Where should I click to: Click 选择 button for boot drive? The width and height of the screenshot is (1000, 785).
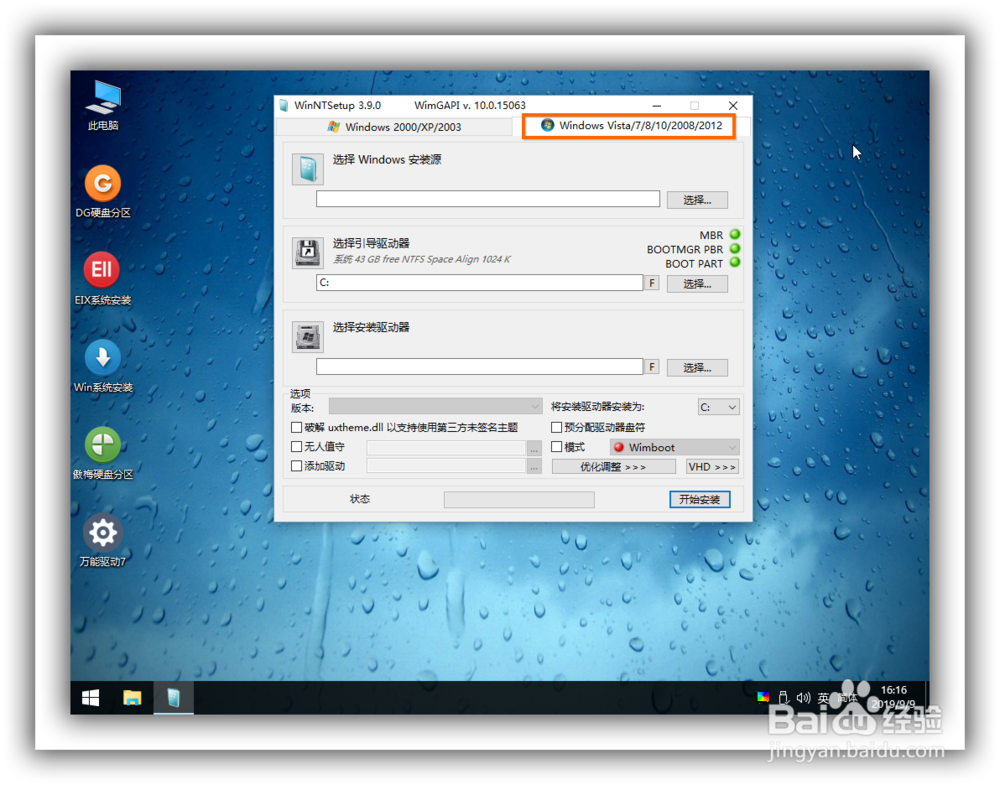(697, 284)
